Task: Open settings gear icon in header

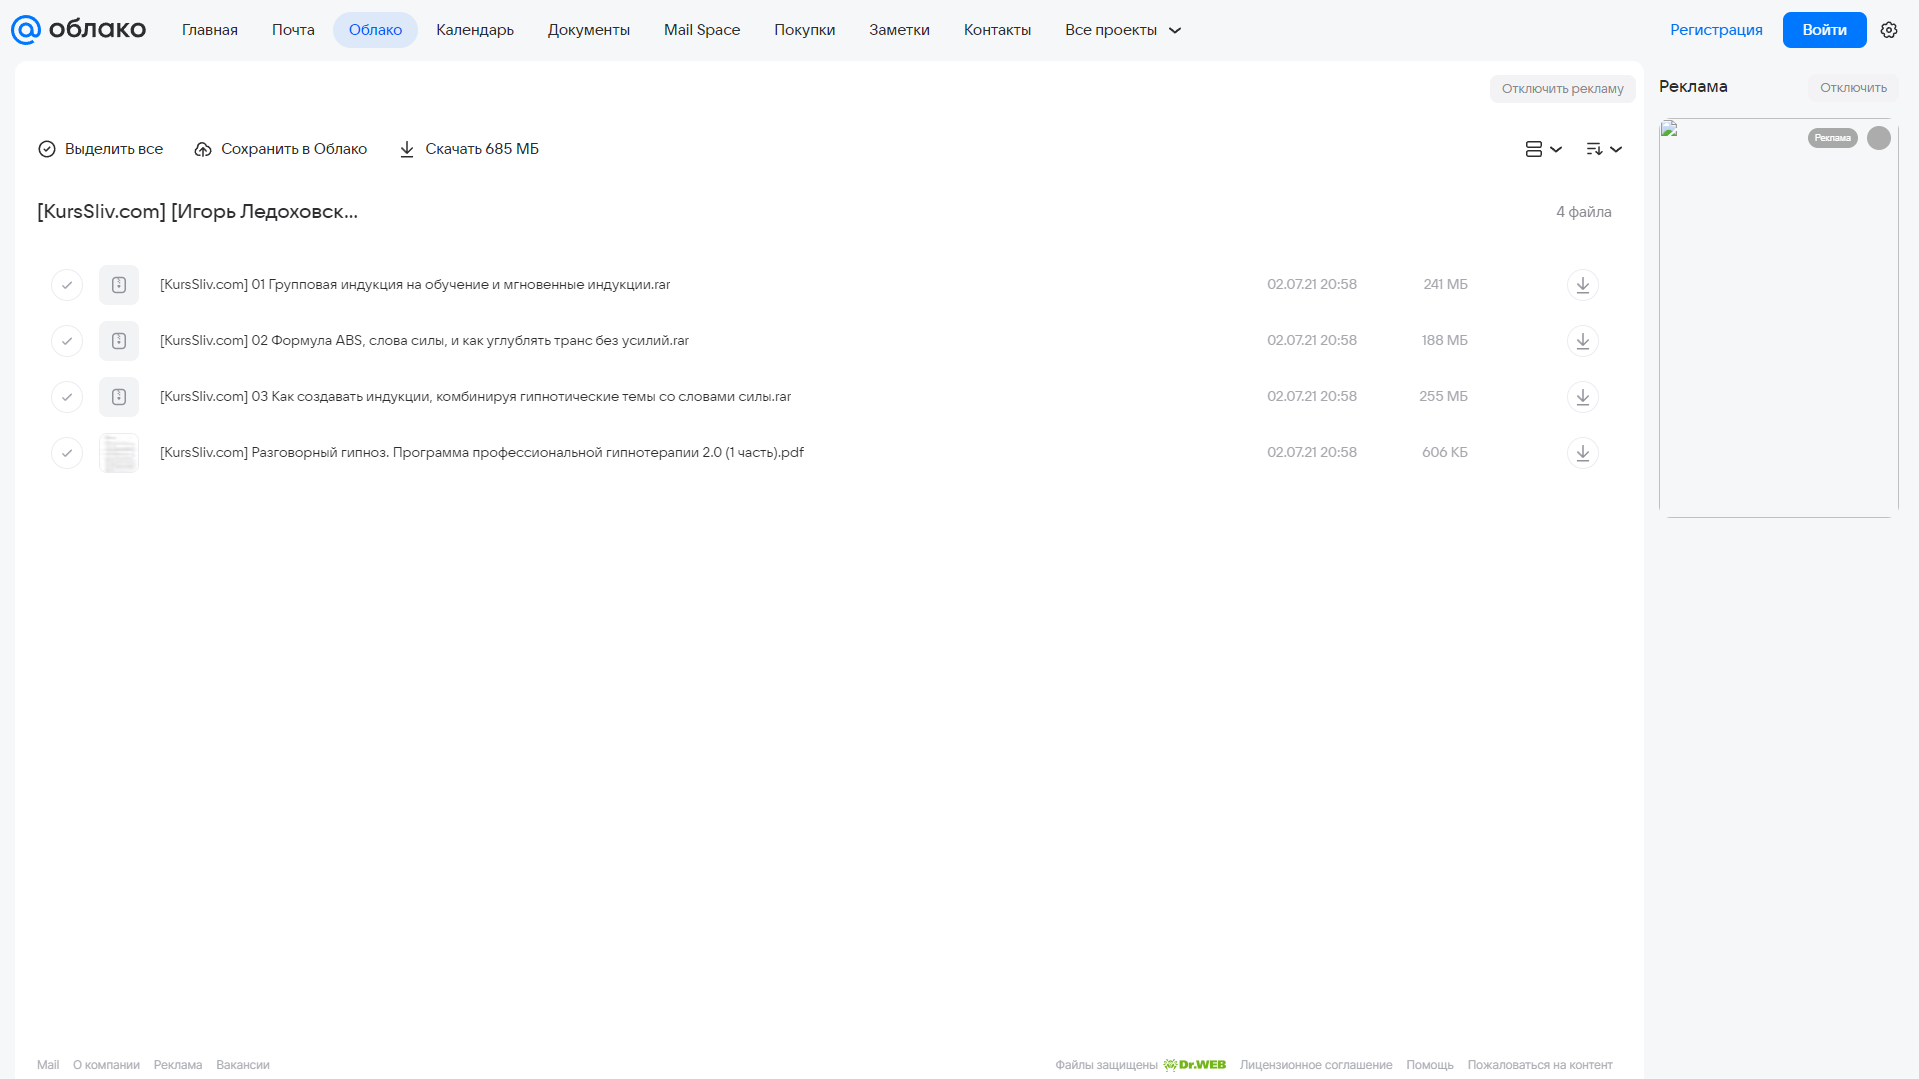Action: tap(1889, 30)
